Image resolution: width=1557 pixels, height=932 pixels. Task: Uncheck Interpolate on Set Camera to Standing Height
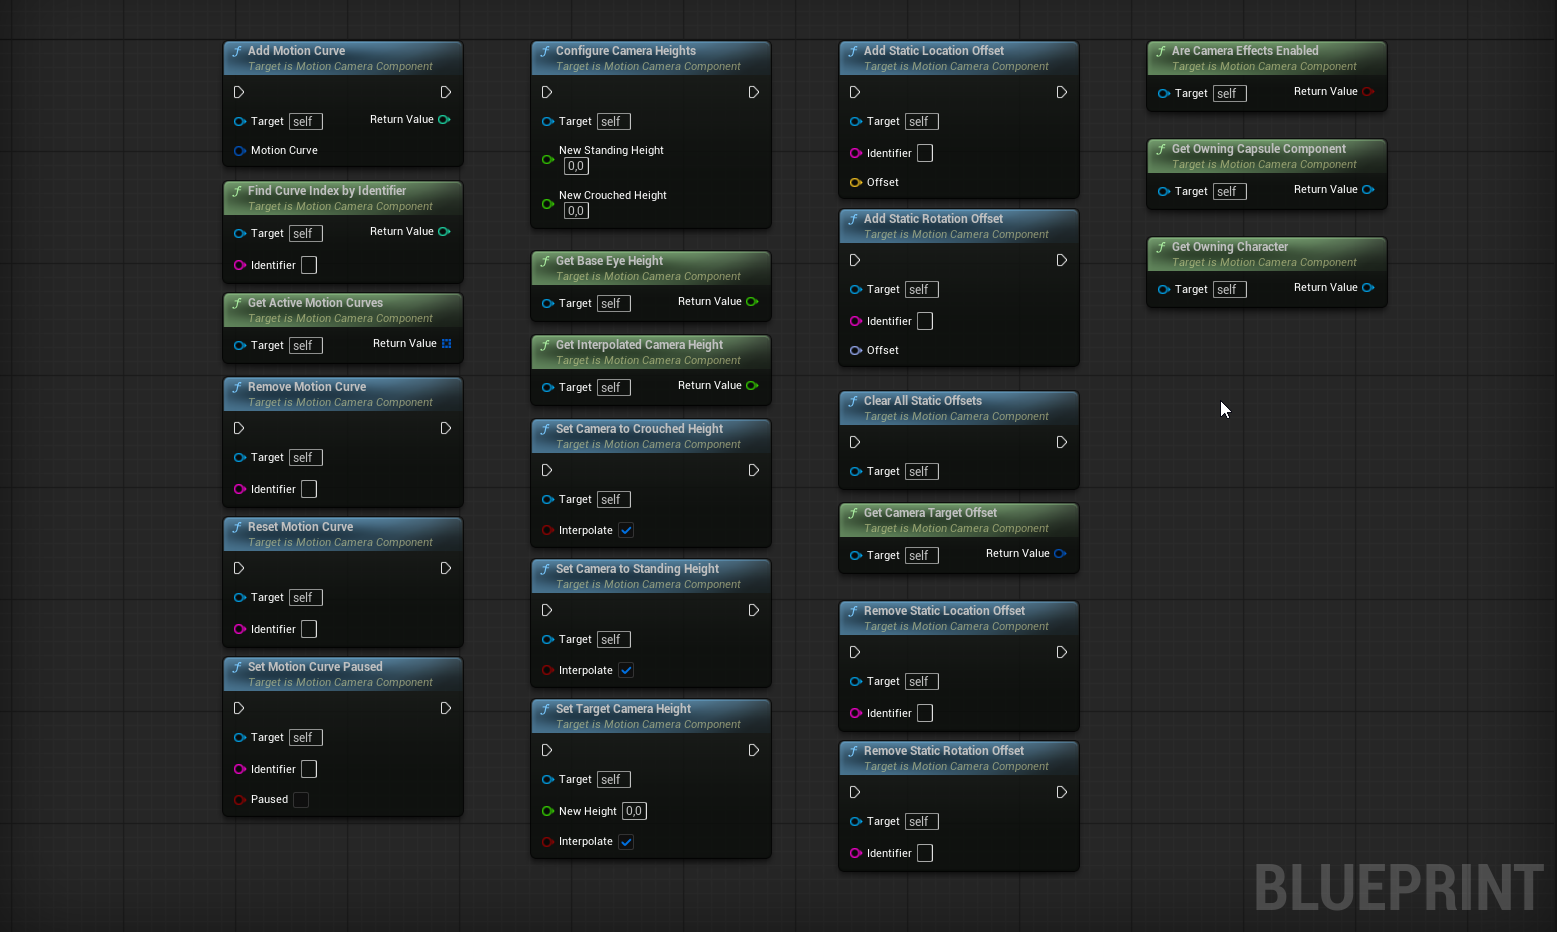point(626,670)
